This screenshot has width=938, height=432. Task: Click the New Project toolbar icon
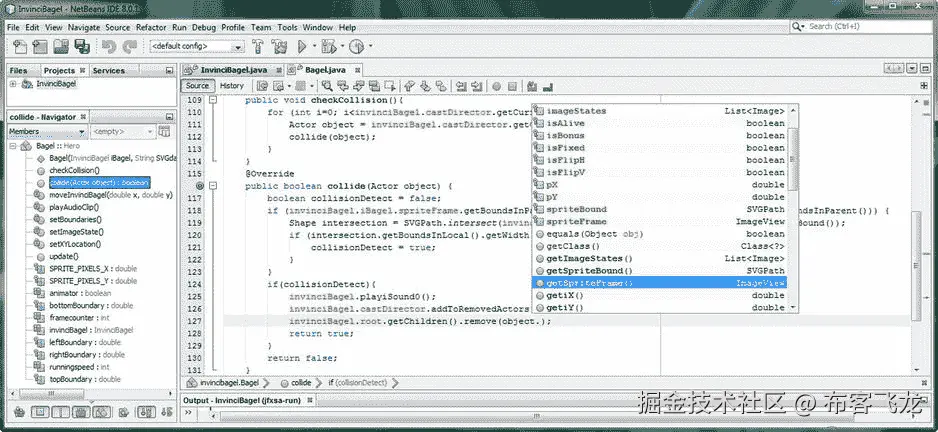coord(40,47)
